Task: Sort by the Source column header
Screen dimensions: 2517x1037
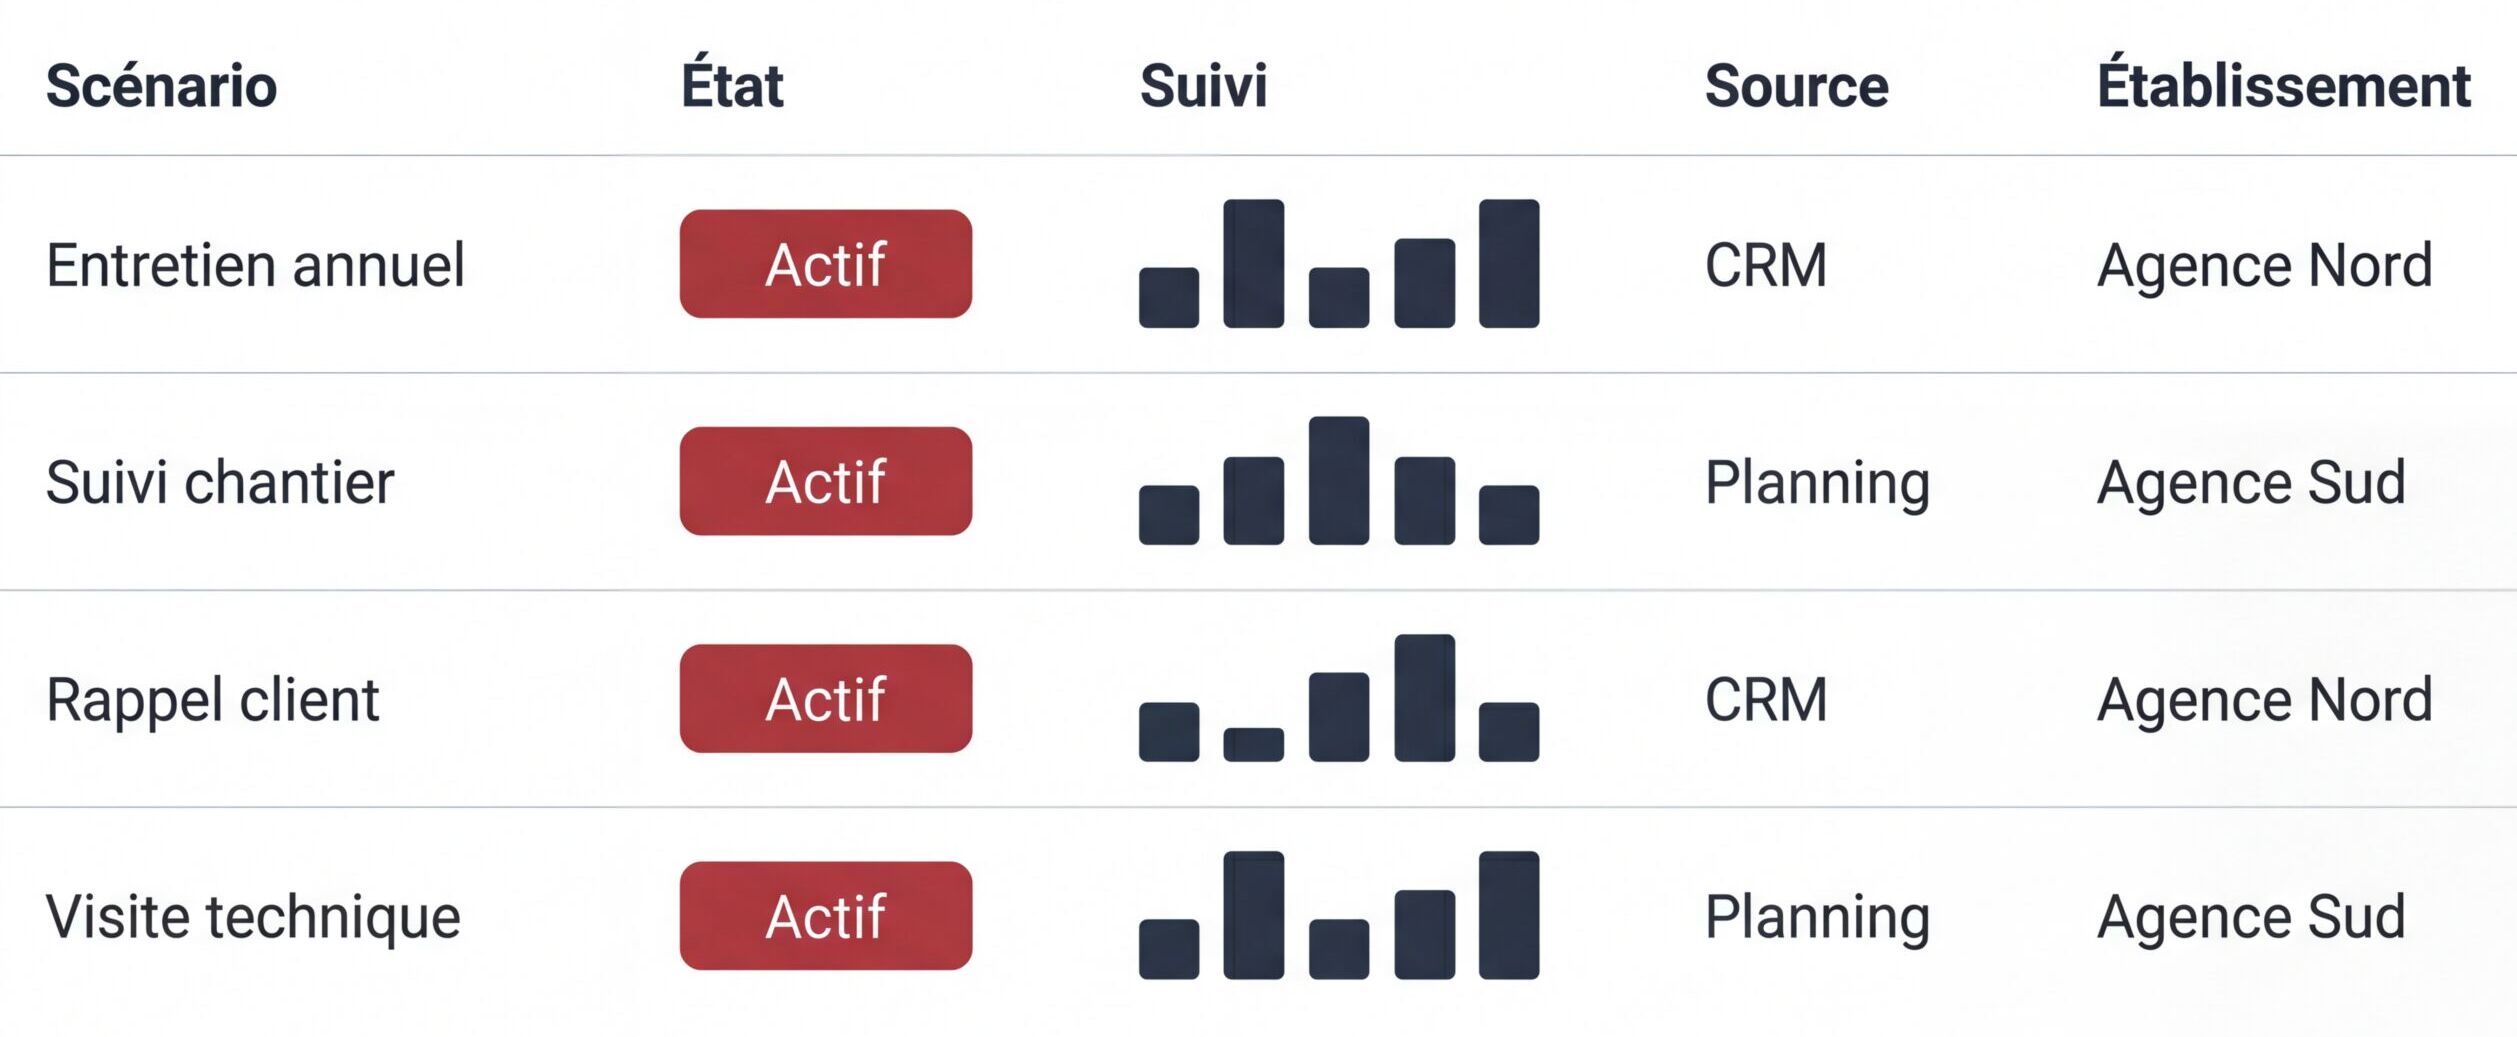Action: pyautogui.click(x=1796, y=86)
